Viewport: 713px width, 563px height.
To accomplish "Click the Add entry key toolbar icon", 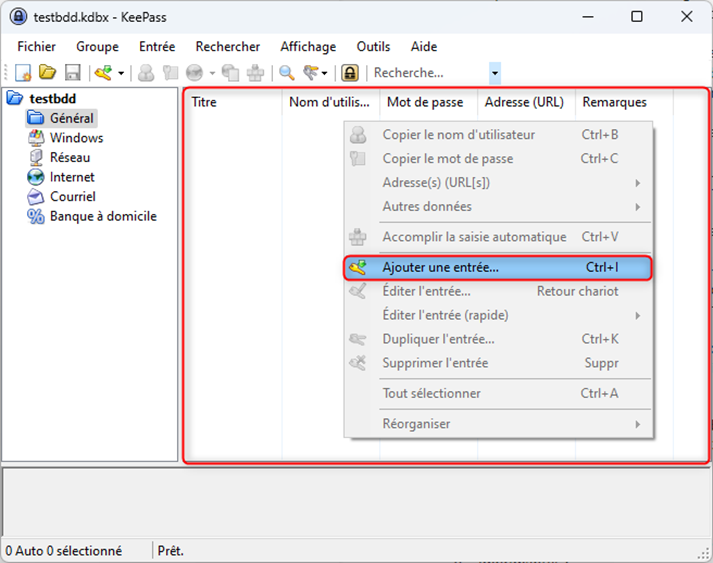I will tap(103, 72).
